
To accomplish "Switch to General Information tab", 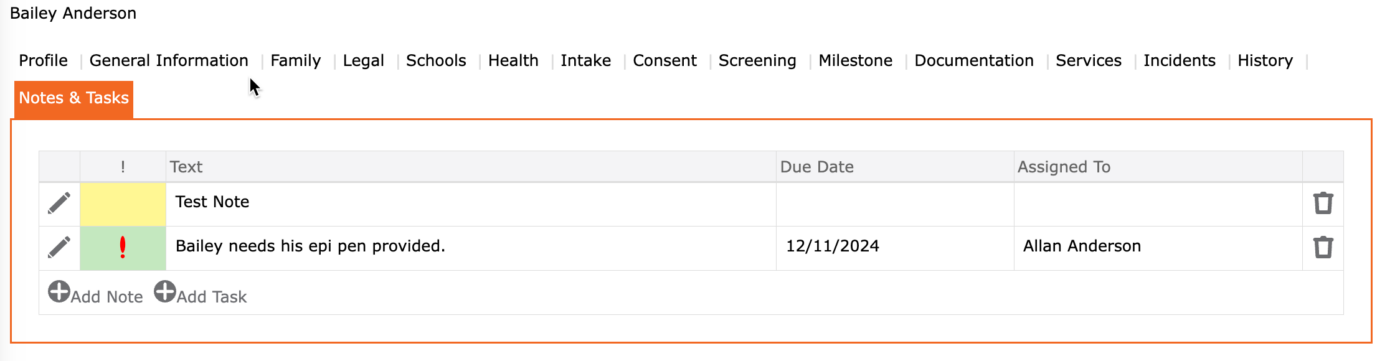I will tap(169, 60).
